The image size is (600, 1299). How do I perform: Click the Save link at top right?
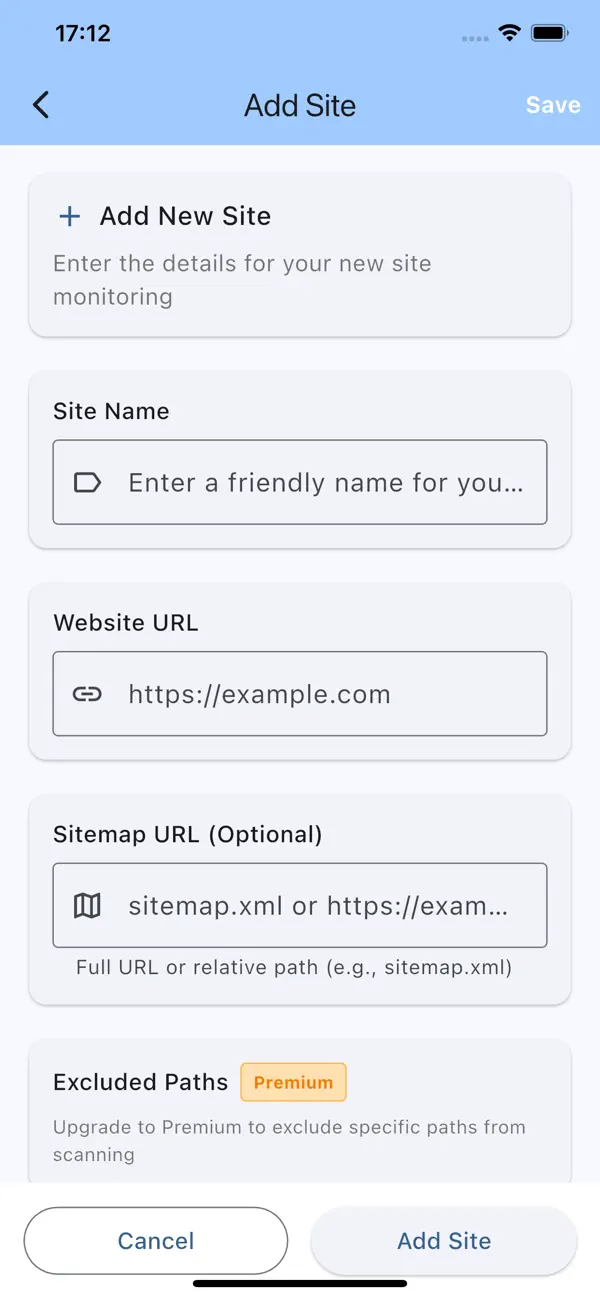click(553, 104)
